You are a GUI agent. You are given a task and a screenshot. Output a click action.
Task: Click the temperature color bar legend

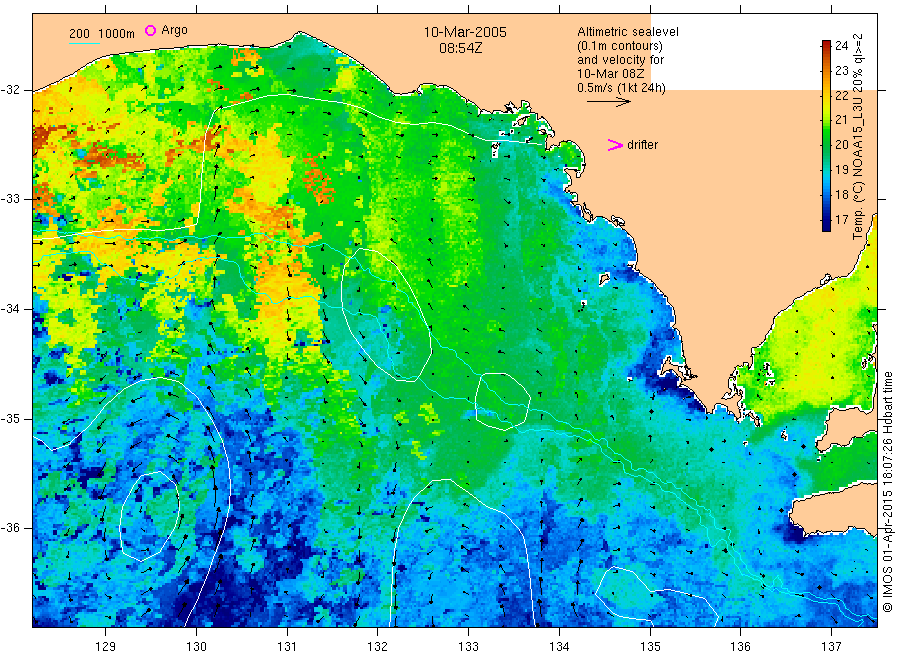point(826,136)
